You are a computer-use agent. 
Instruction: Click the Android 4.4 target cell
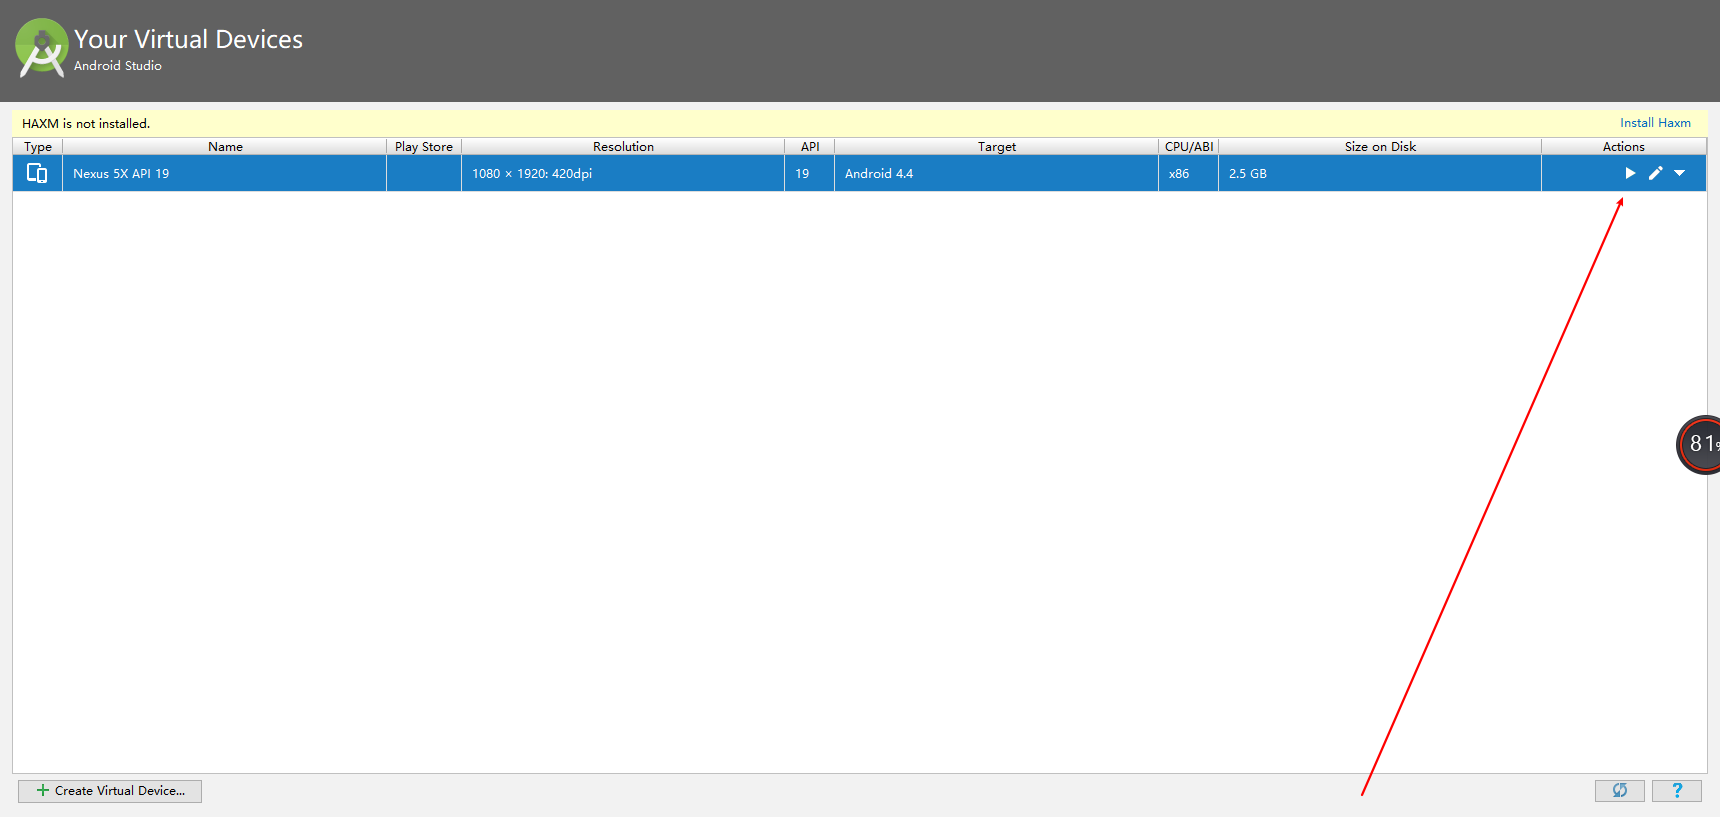[x=997, y=173]
